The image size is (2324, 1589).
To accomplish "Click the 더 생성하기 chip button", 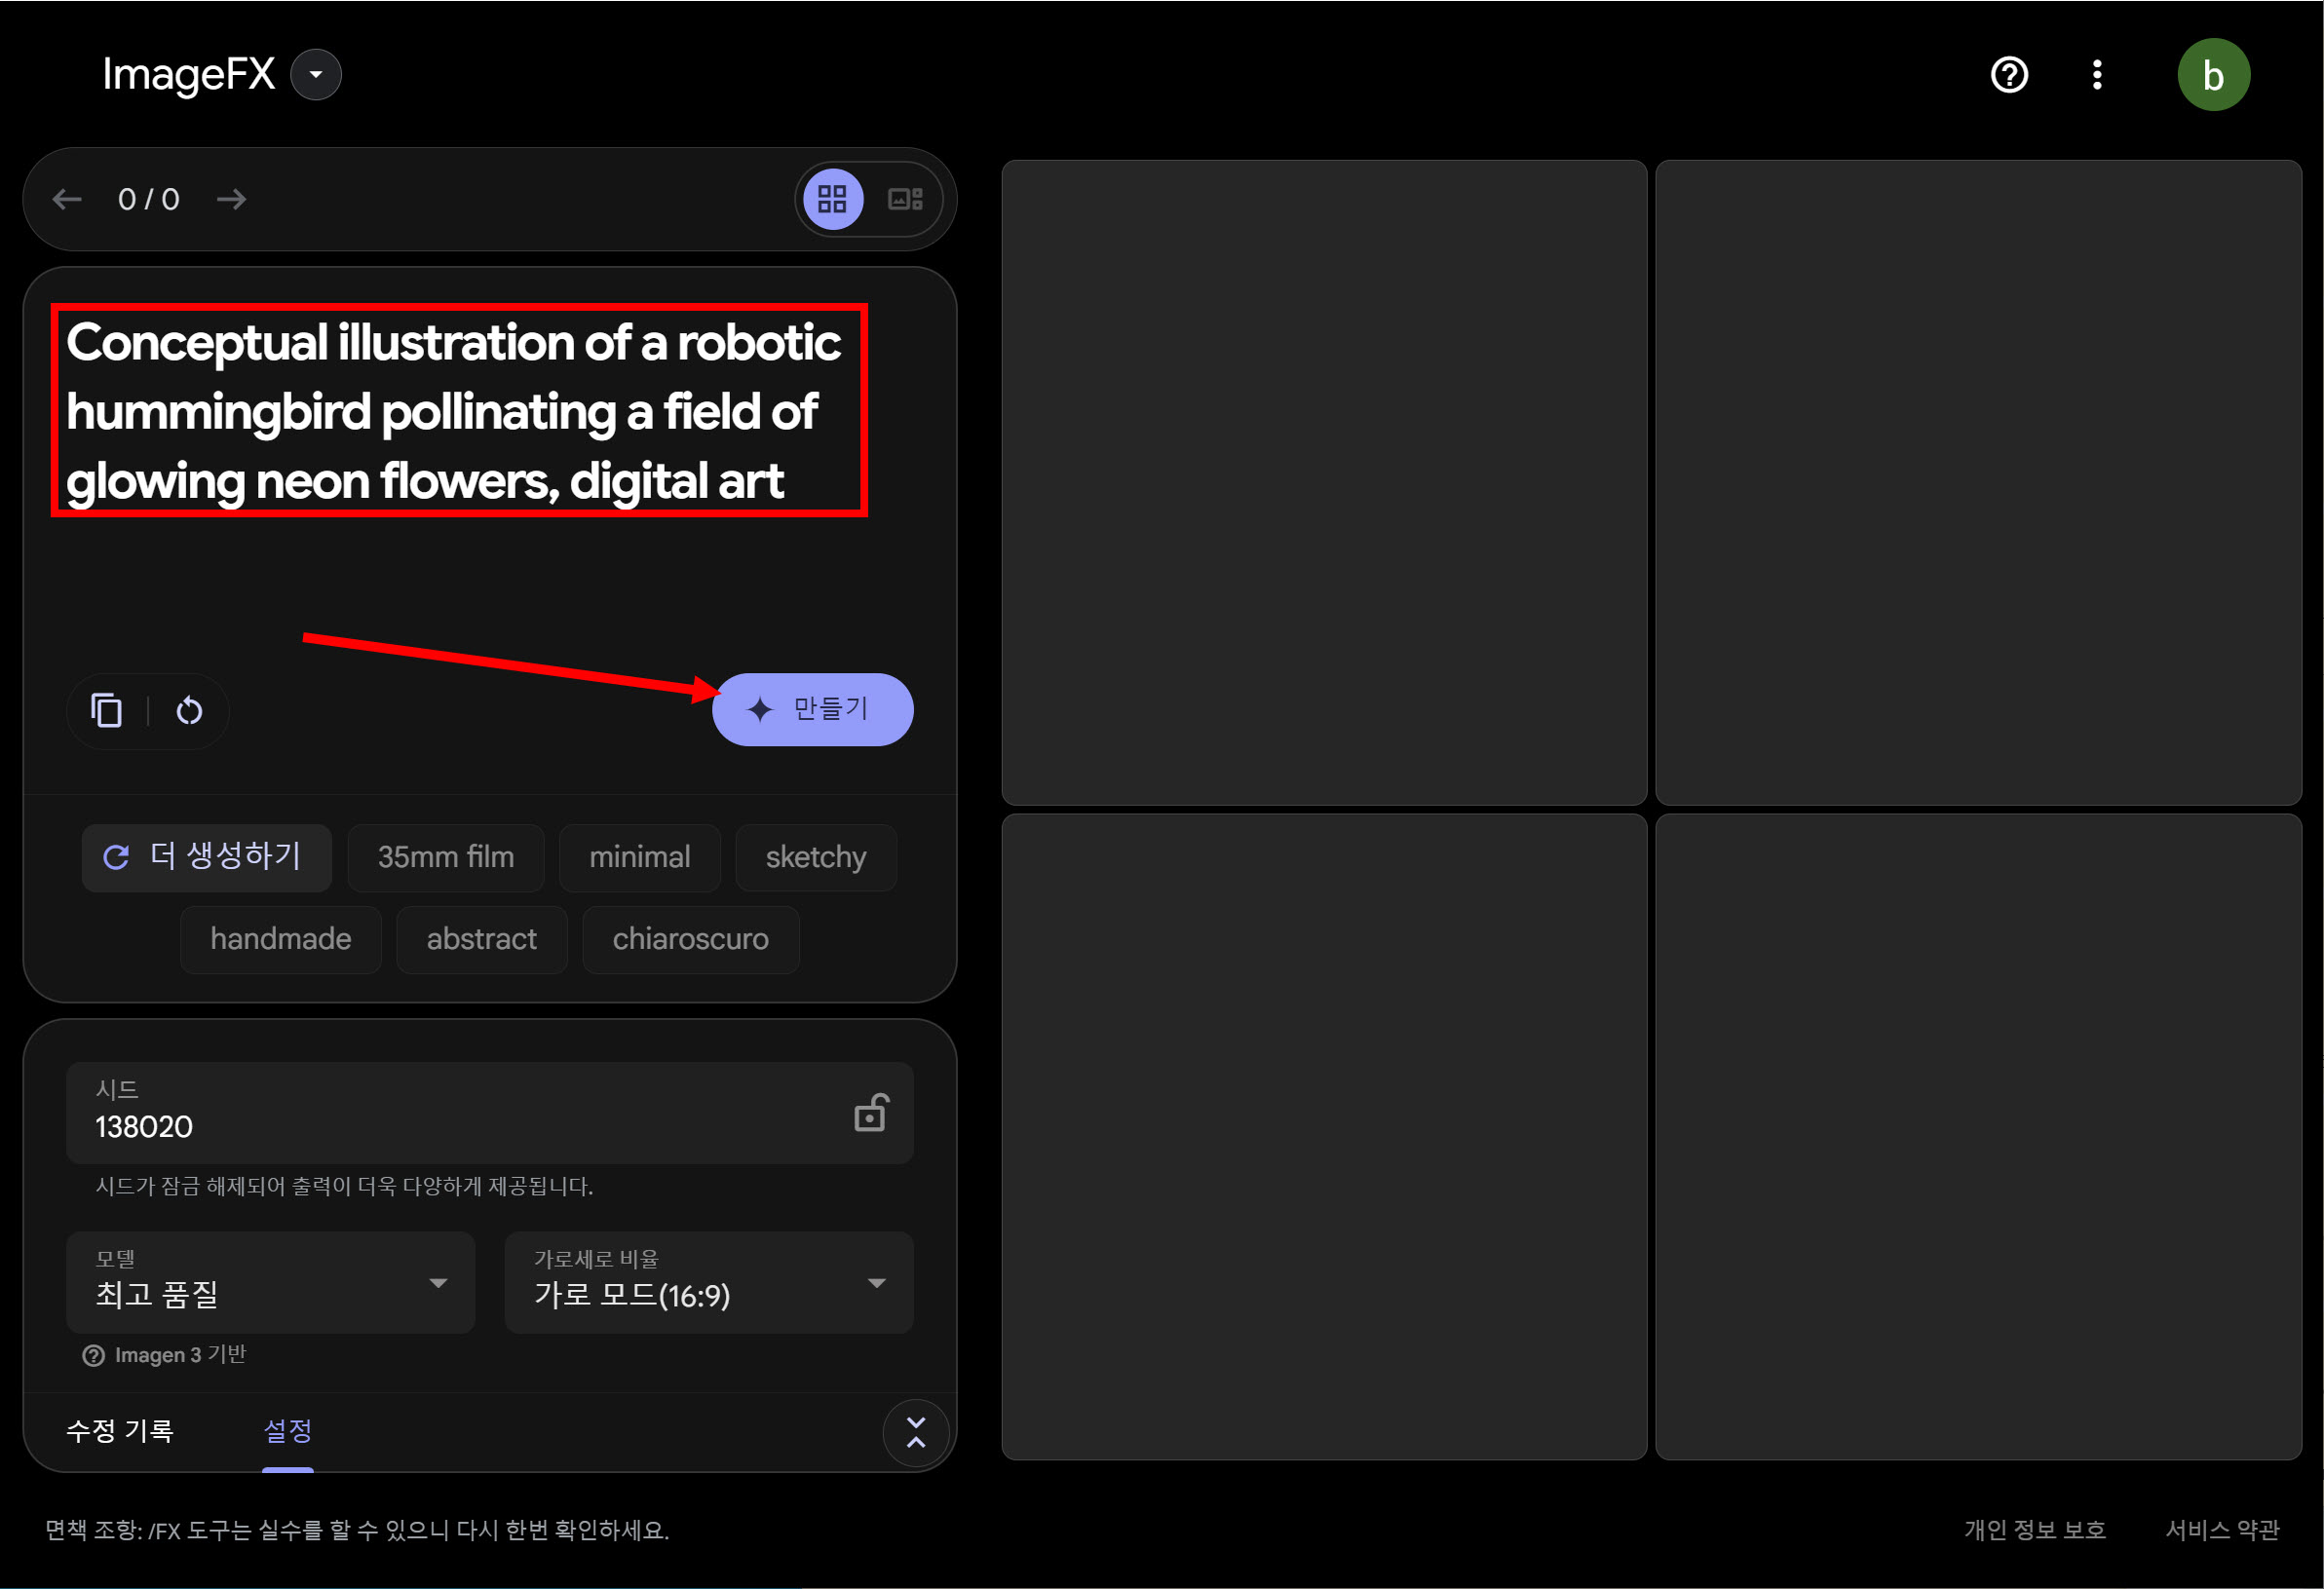I will [206, 857].
